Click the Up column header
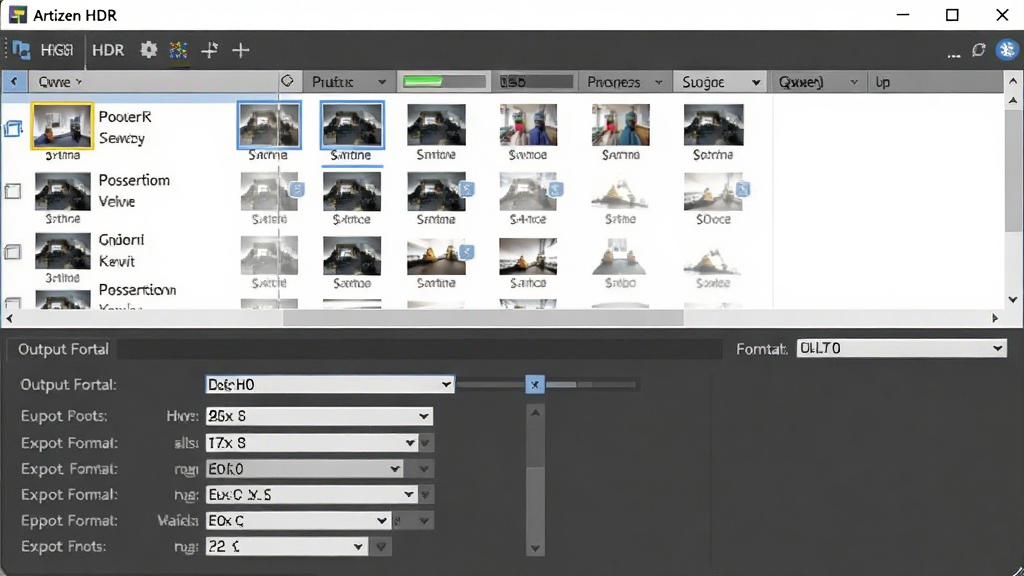The height and width of the screenshot is (576, 1024). point(883,82)
